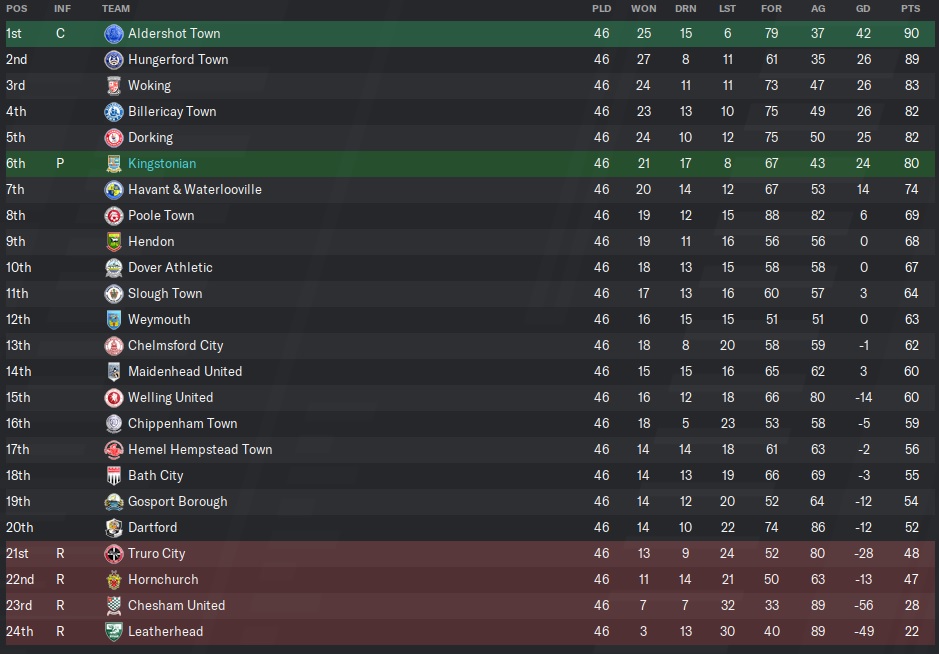Viewport: 939px width, 654px height.
Task: Click the Dartford club crest
Action: pos(114,528)
